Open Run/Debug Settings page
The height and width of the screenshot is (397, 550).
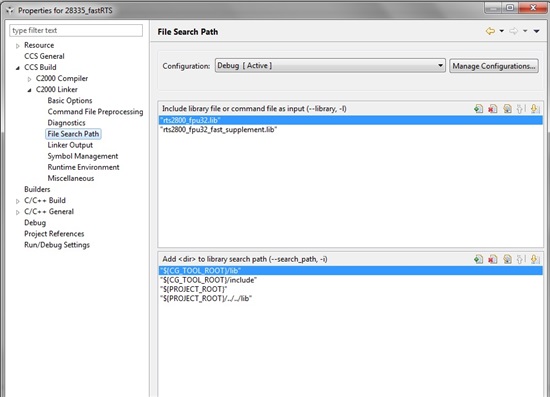point(57,245)
